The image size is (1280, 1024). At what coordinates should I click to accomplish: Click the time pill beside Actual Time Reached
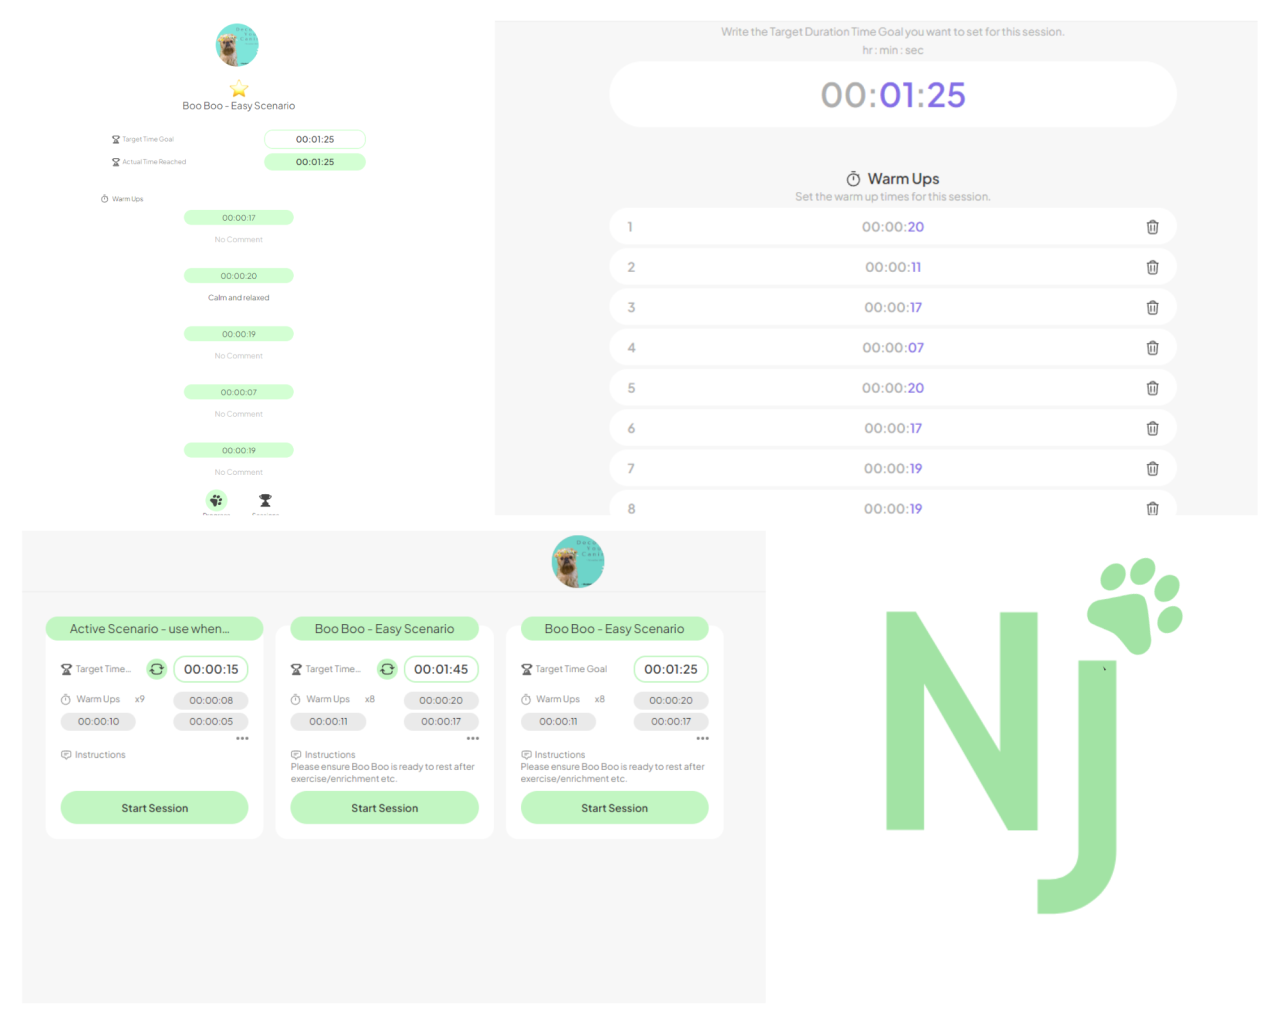[x=315, y=162]
